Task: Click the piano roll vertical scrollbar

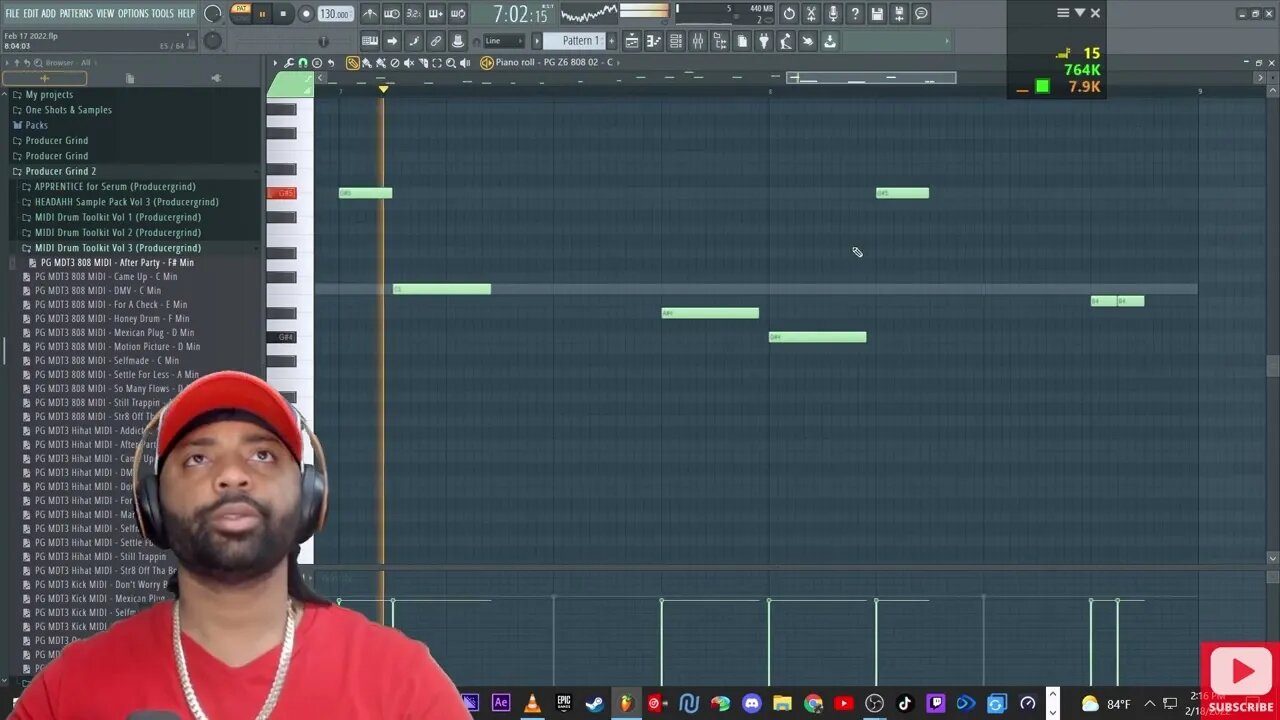Action: (1272, 365)
